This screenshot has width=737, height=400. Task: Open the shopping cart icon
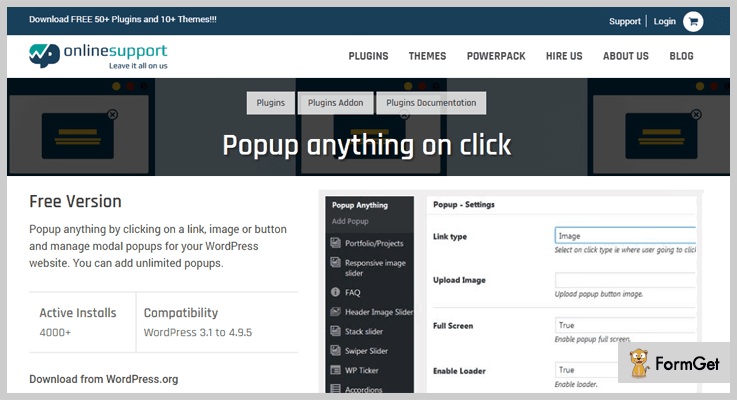[693, 22]
